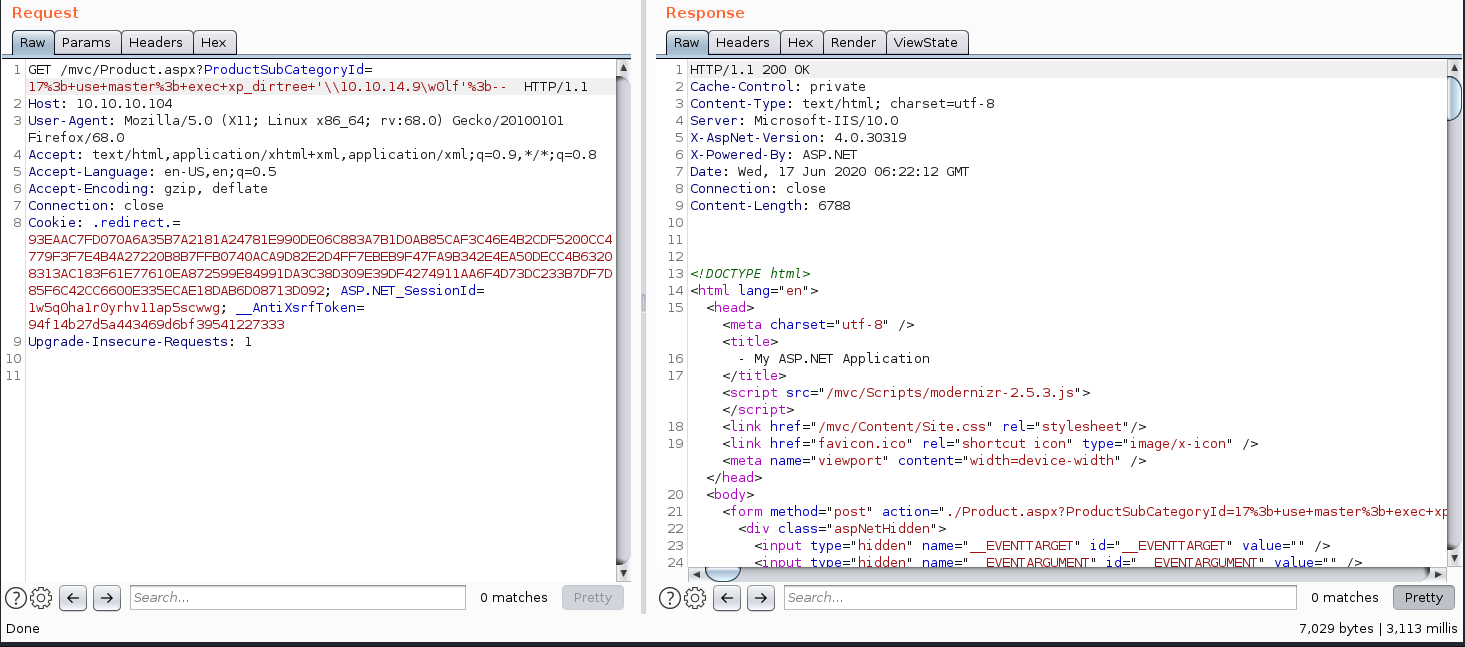
Task: Click the Response vertical scrollbar up arrow
Action: tap(1455, 68)
